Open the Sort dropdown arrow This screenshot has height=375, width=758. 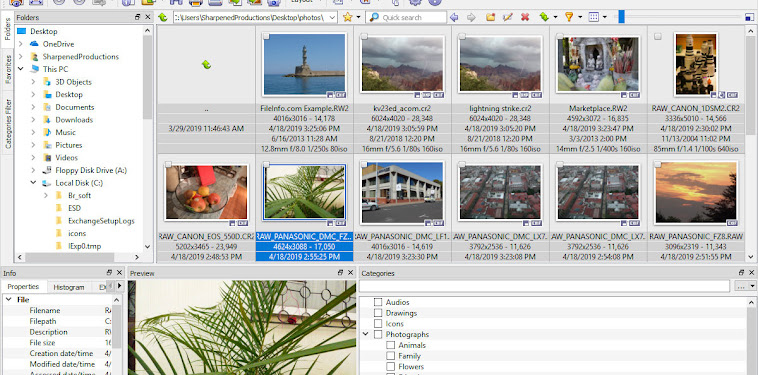tap(555, 17)
